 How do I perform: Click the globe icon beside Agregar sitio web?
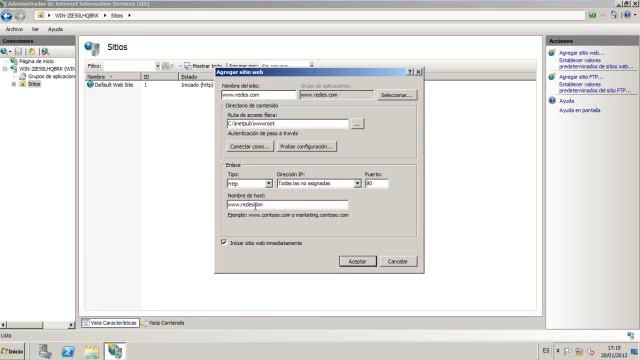[x=552, y=53]
